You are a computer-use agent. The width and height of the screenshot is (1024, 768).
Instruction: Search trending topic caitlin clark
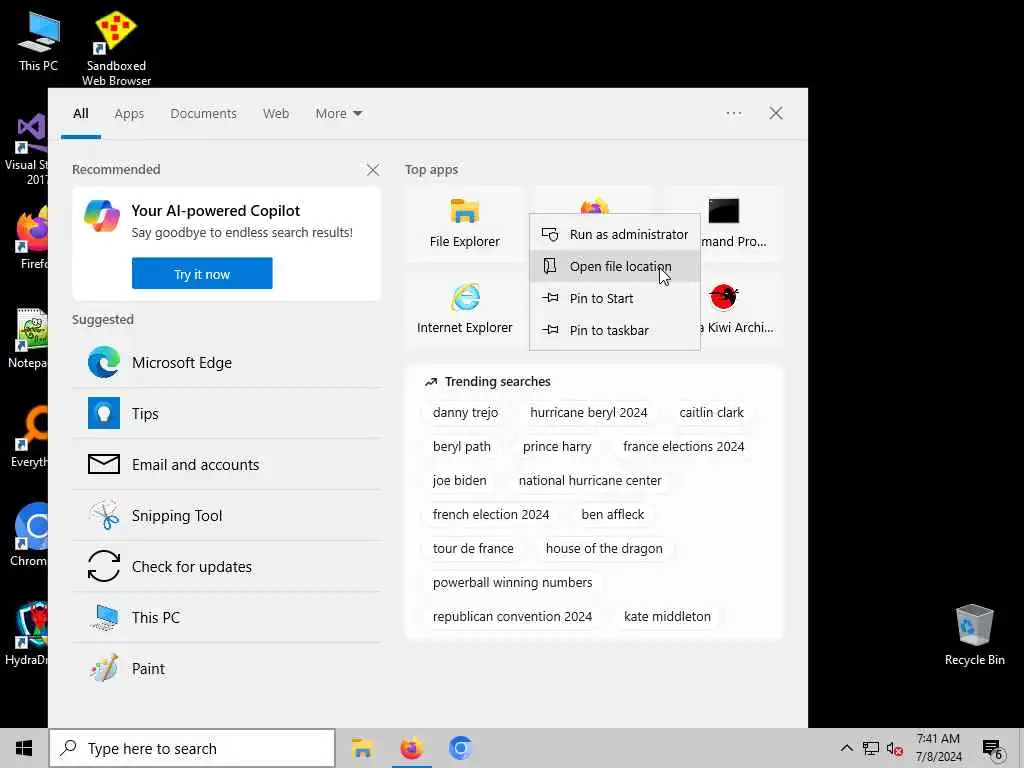(x=711, y=413)
